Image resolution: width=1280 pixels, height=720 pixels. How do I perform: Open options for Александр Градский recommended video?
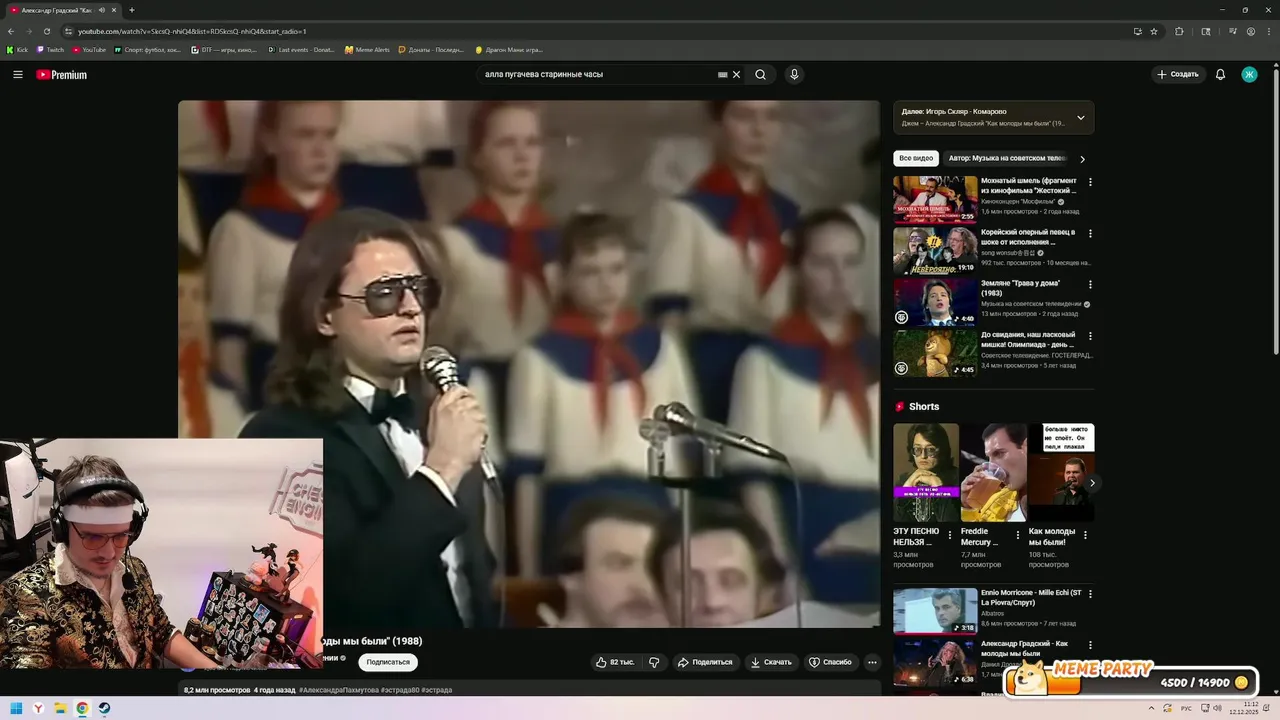(x=1090, y=645)
